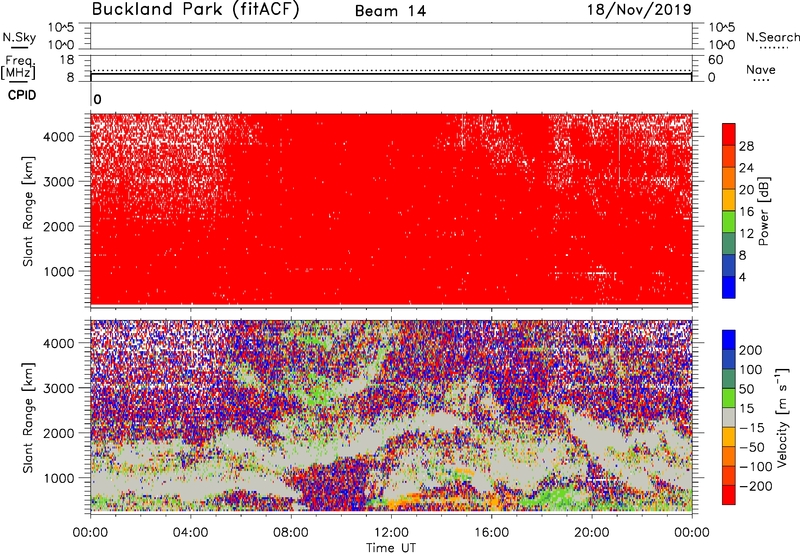Click the 2000 km tick of the power panel
The image size is (800, 554).
pyautogui.click(x=59, y=226)
